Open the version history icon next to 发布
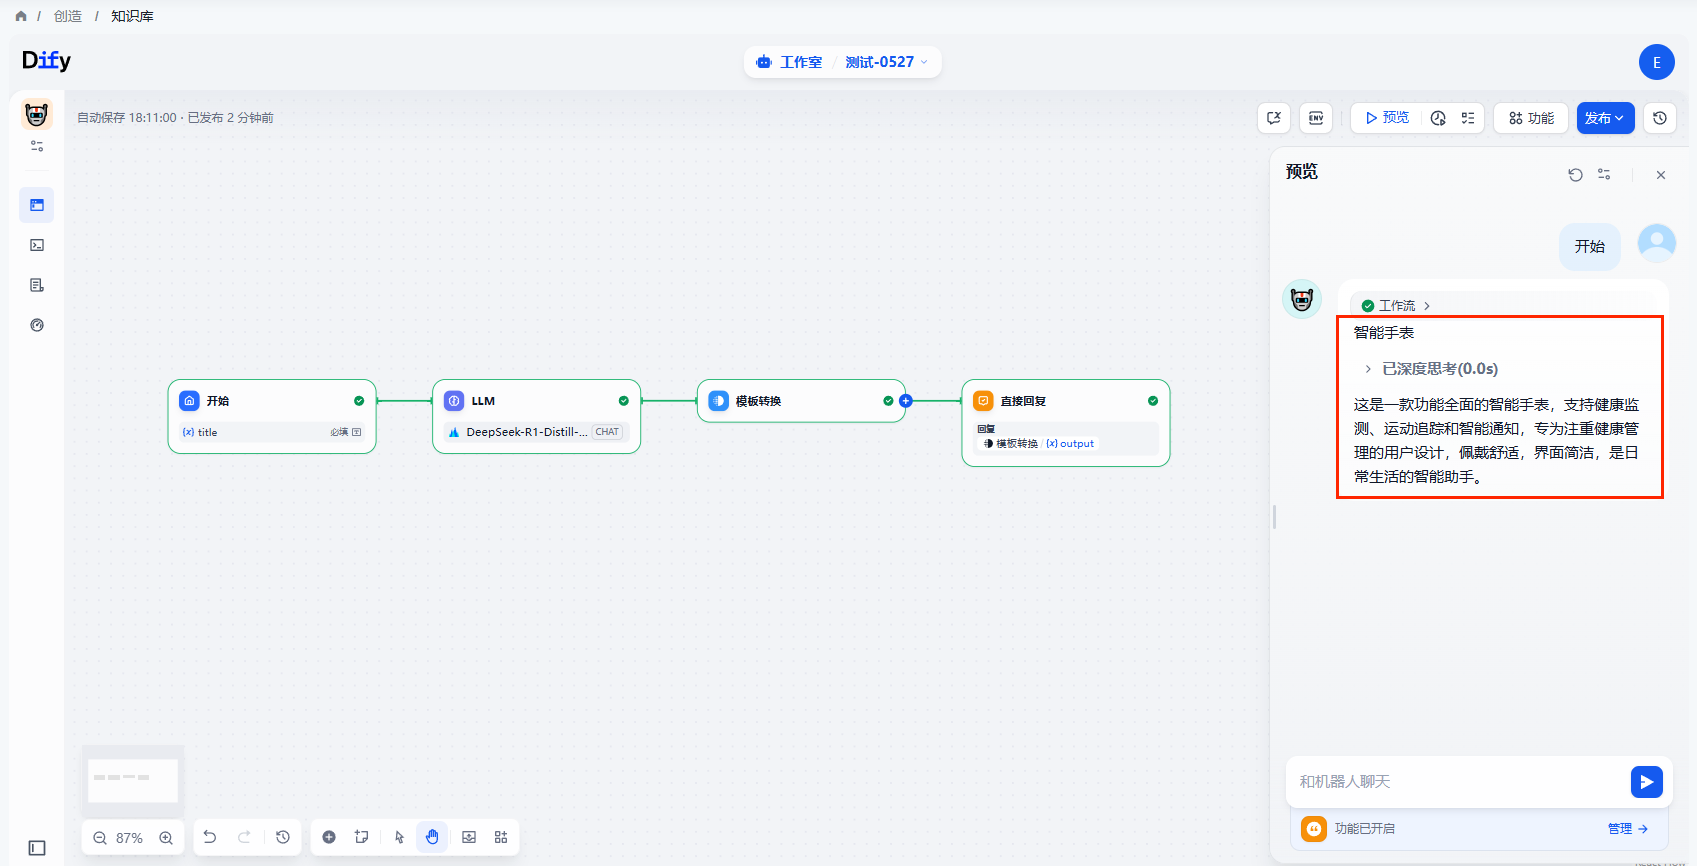This screenshot has width=1697, height=866. (1660, 118)
